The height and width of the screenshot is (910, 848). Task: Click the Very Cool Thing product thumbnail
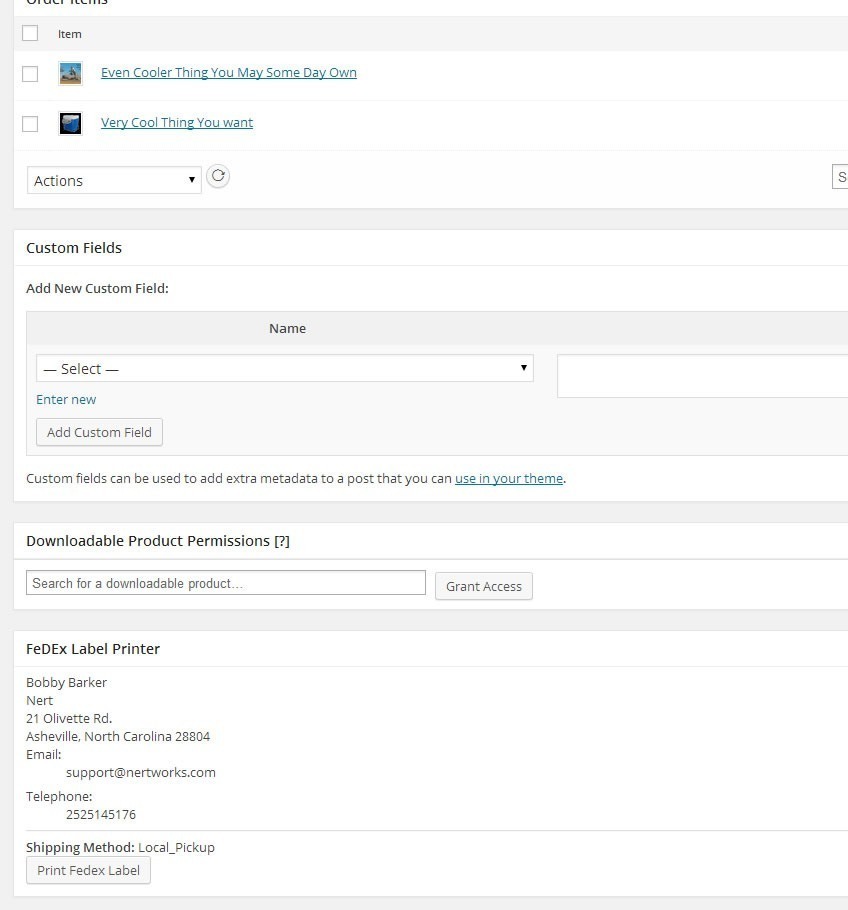click(x=70, y=123)
